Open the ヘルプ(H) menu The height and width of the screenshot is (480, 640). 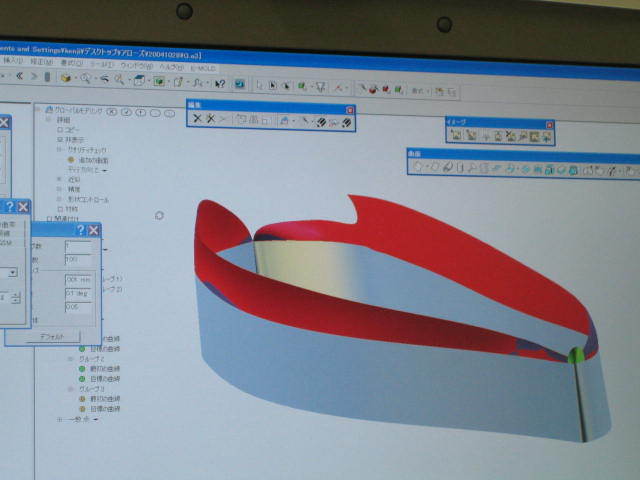click(x=171, y=67)
